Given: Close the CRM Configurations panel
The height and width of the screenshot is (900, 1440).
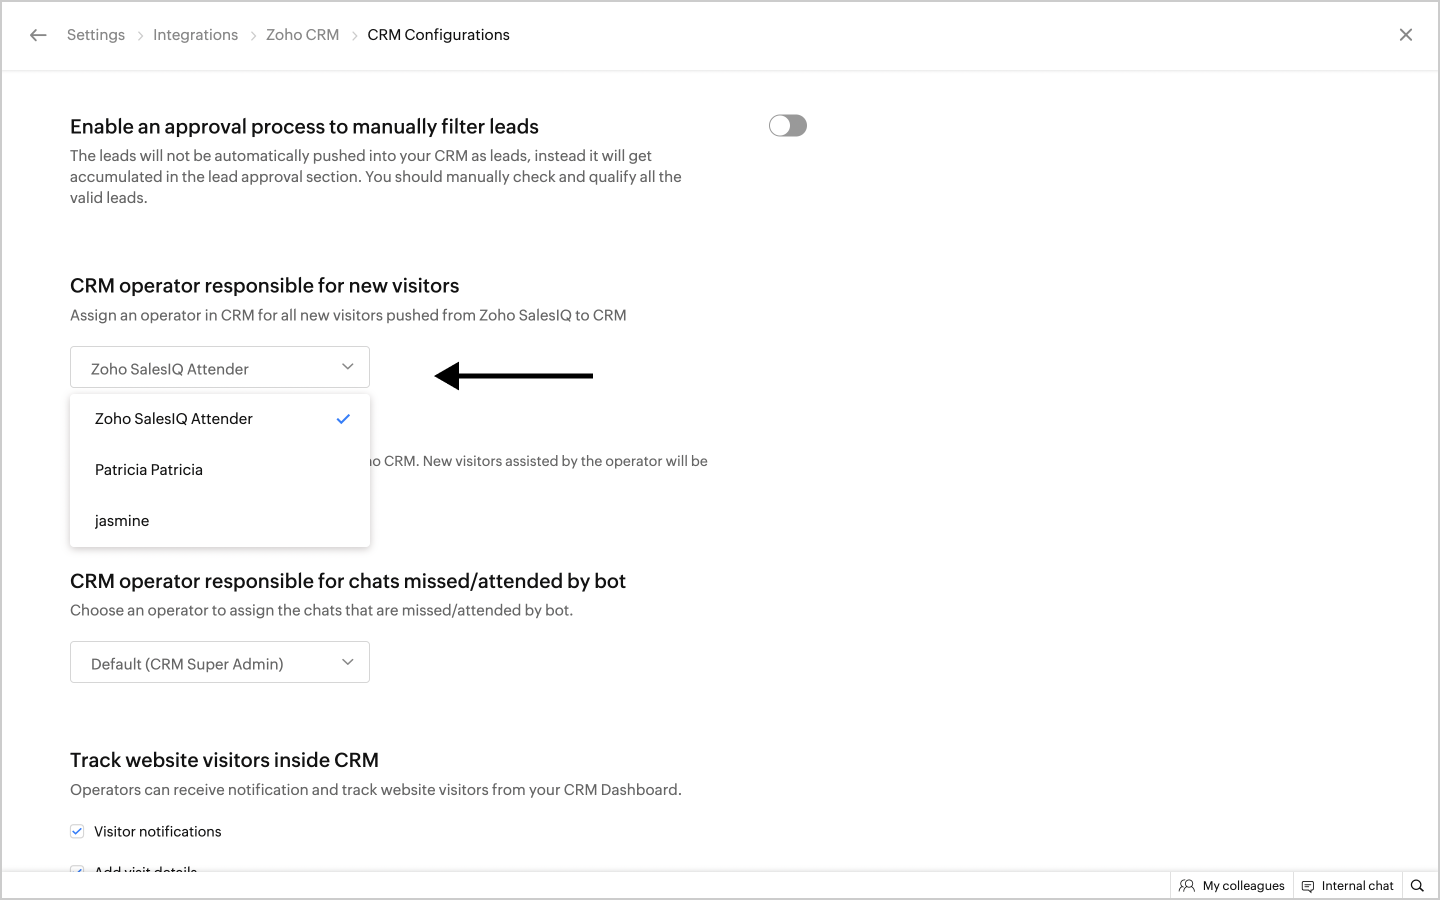Looking at the screenshot, I should [x=1406, y=35].
